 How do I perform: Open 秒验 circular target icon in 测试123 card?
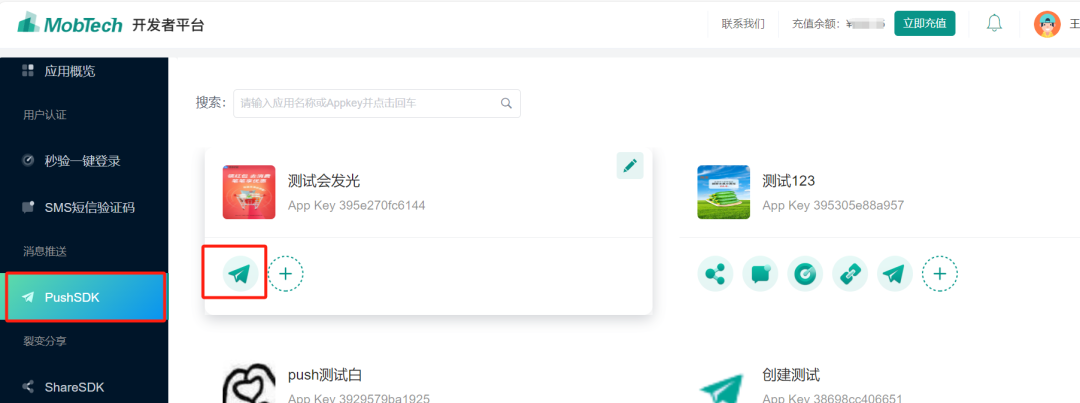point(805,274)
